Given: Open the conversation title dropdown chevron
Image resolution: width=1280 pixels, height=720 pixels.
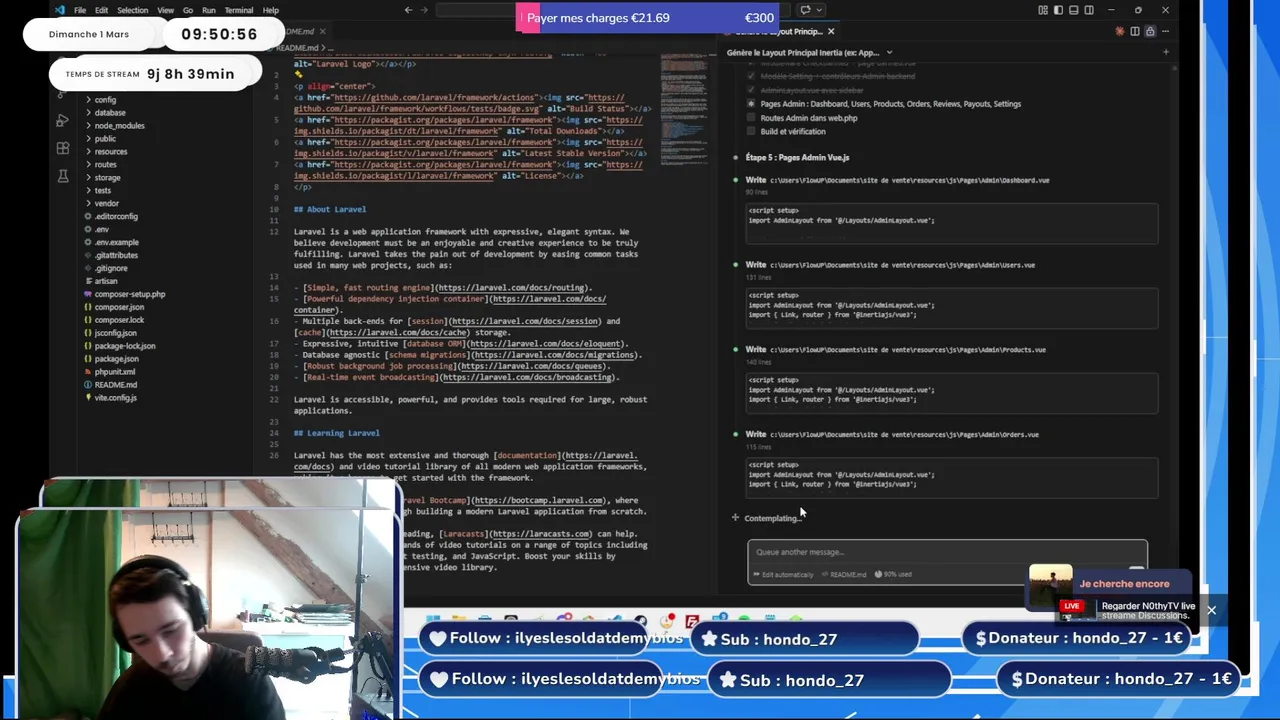Looking at the screenshot, I should 889,53.
